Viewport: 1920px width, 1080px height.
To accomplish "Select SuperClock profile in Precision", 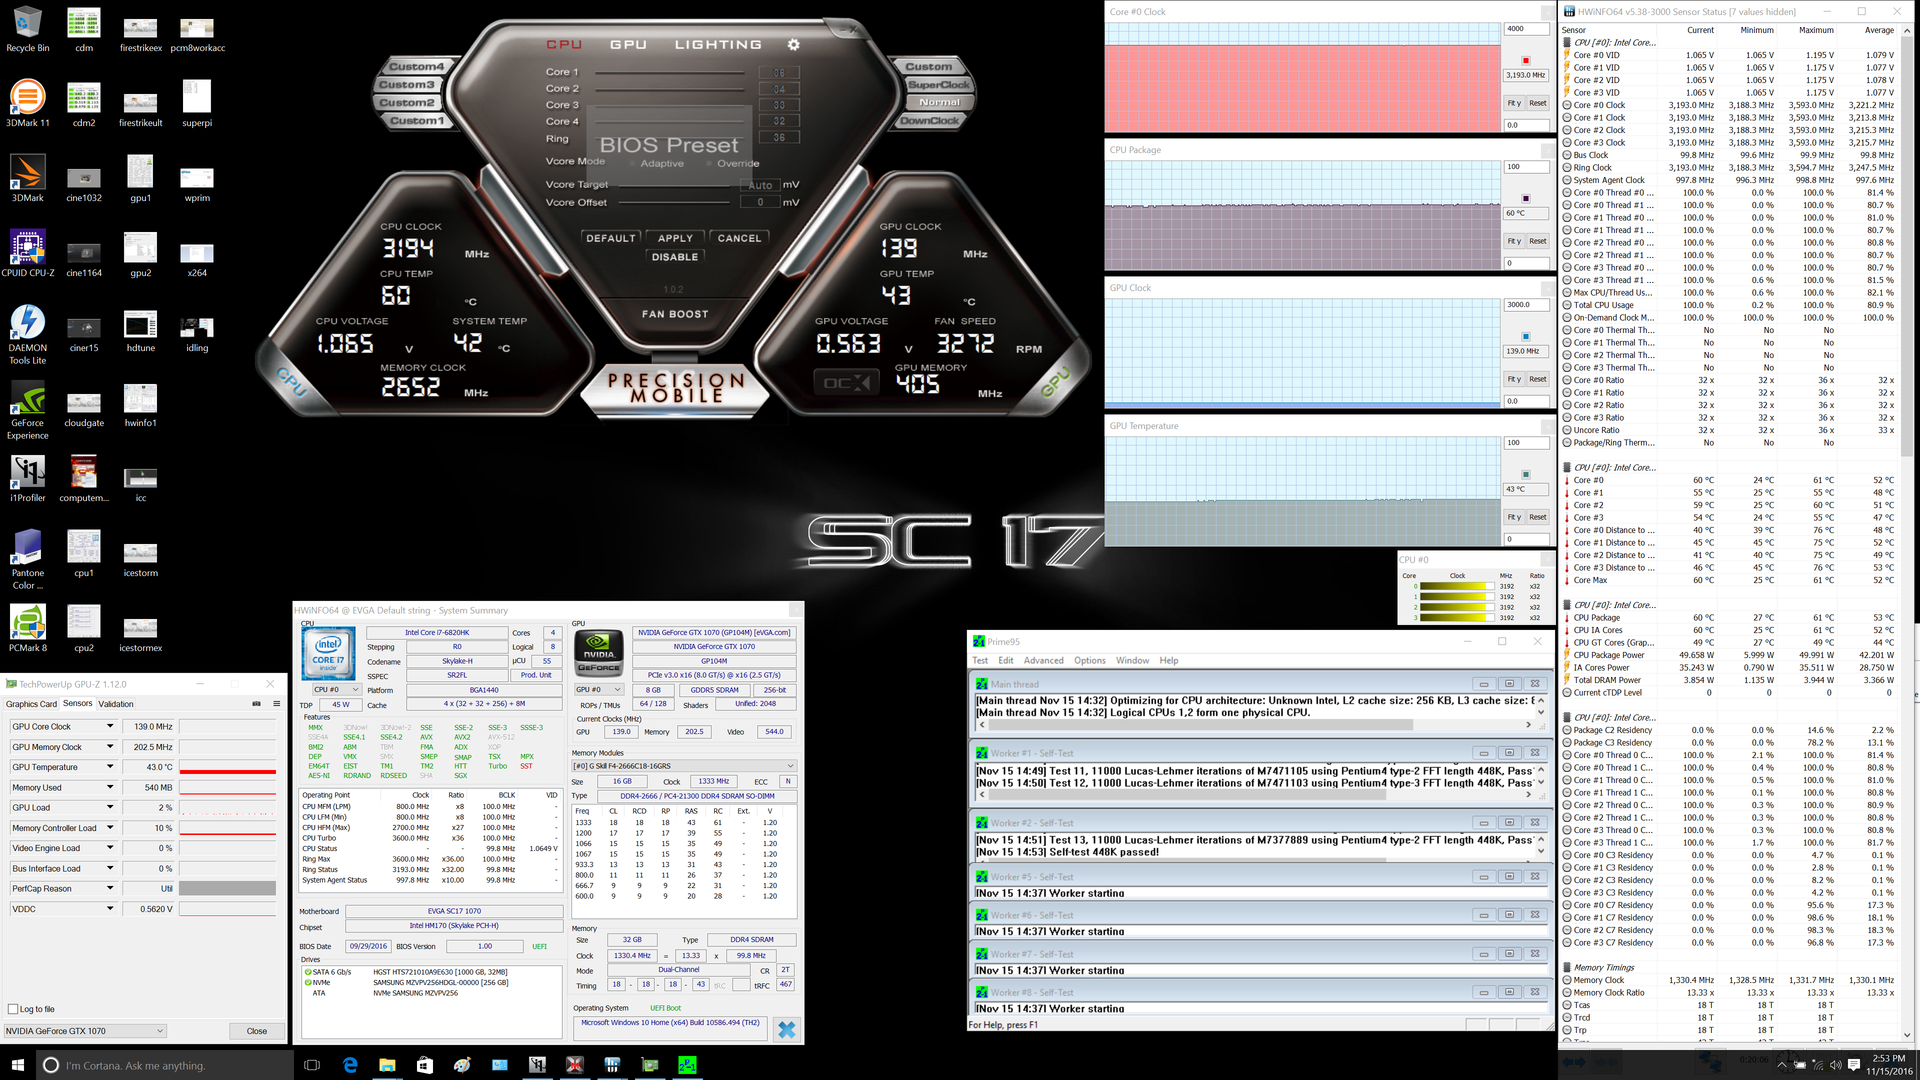I will [938, 85].
